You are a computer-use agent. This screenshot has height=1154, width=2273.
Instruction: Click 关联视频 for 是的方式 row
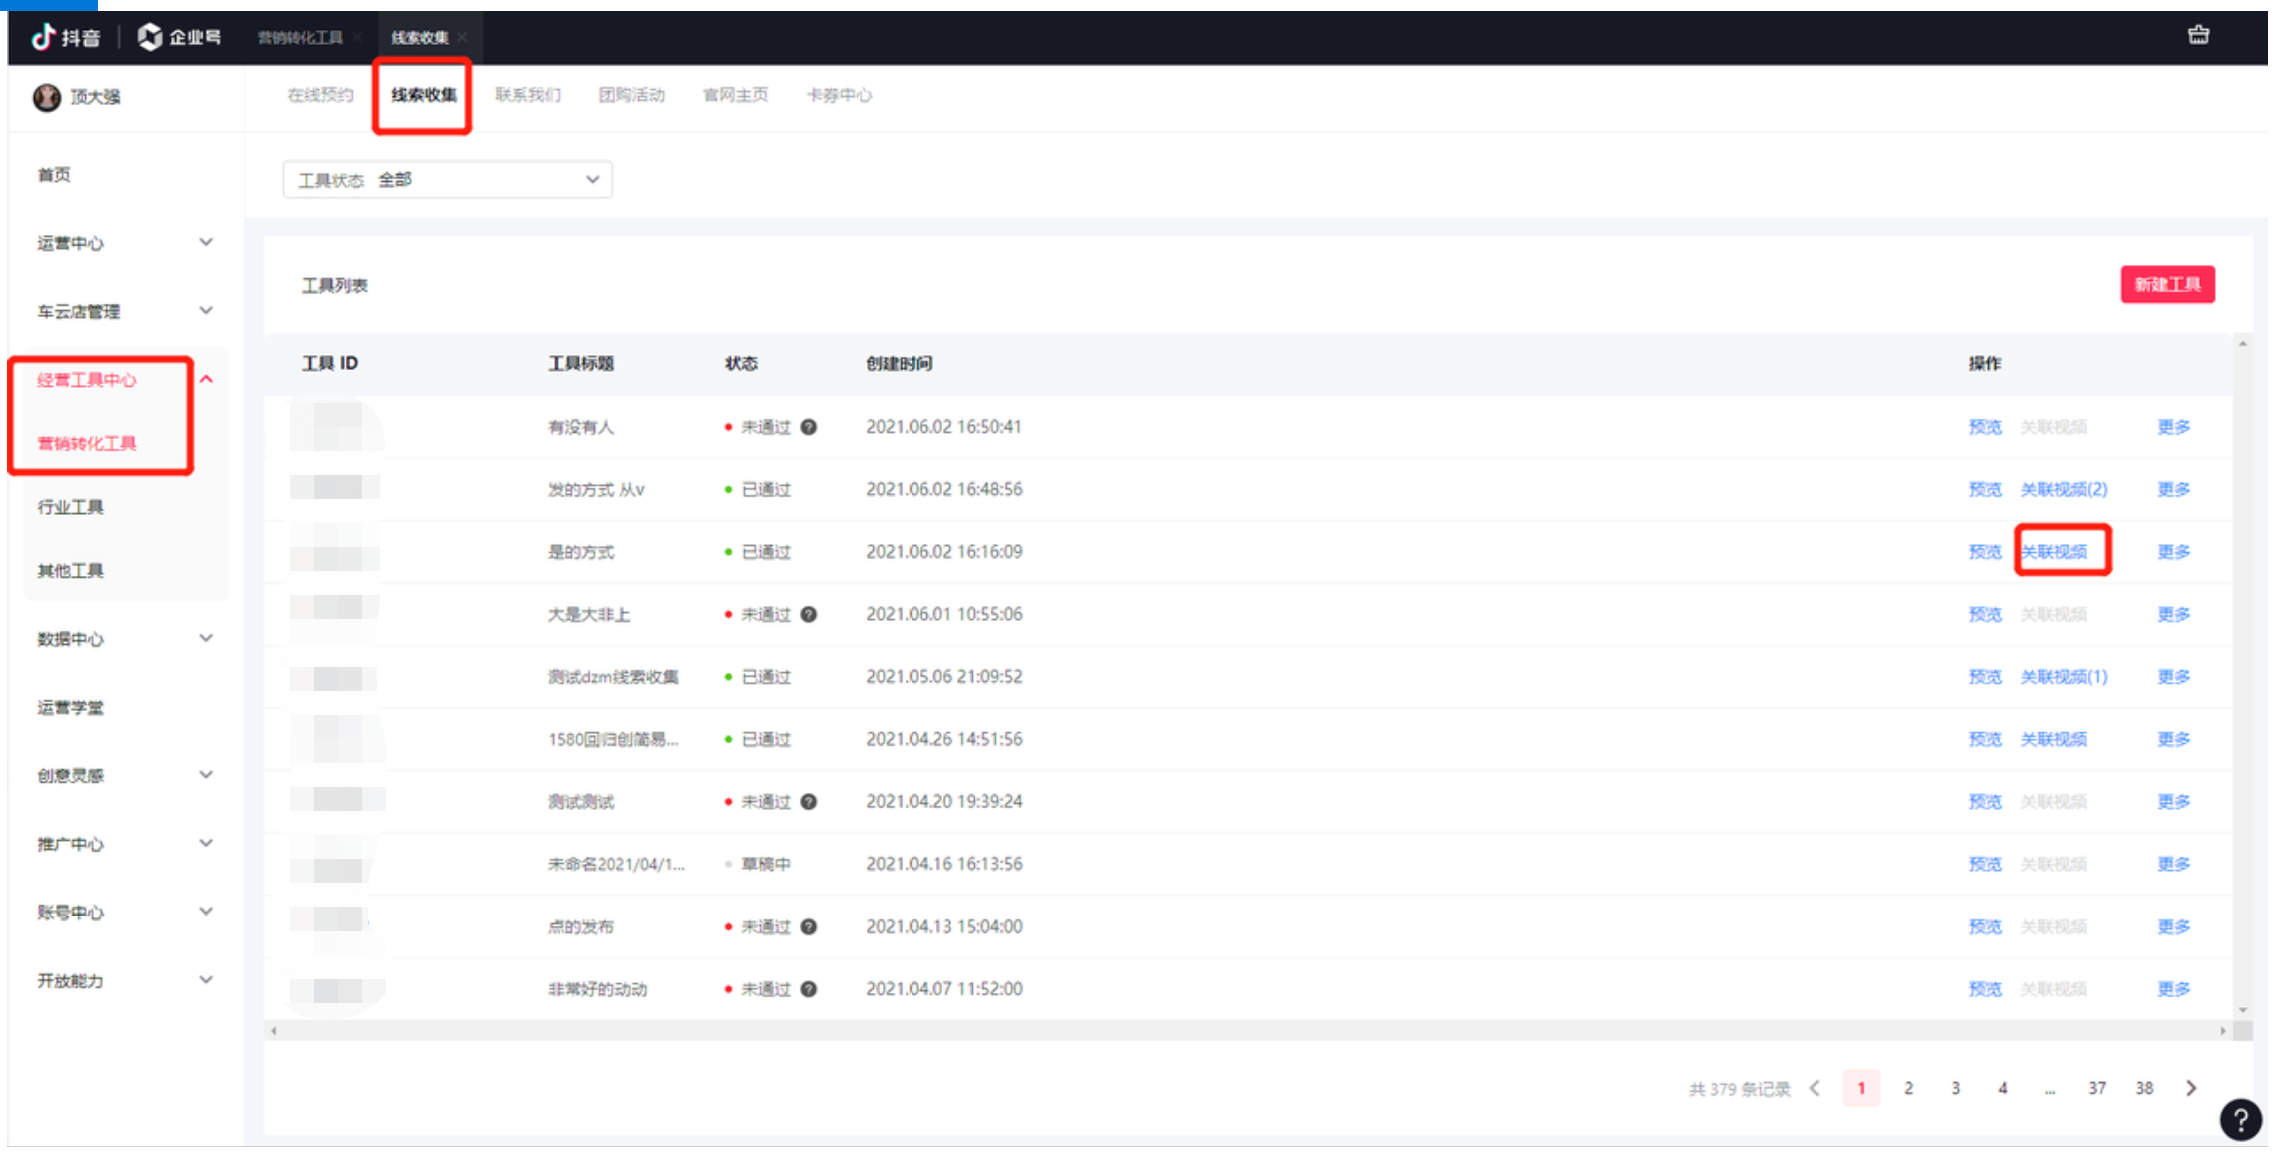pyautogui.click(x=2054, y=552)
